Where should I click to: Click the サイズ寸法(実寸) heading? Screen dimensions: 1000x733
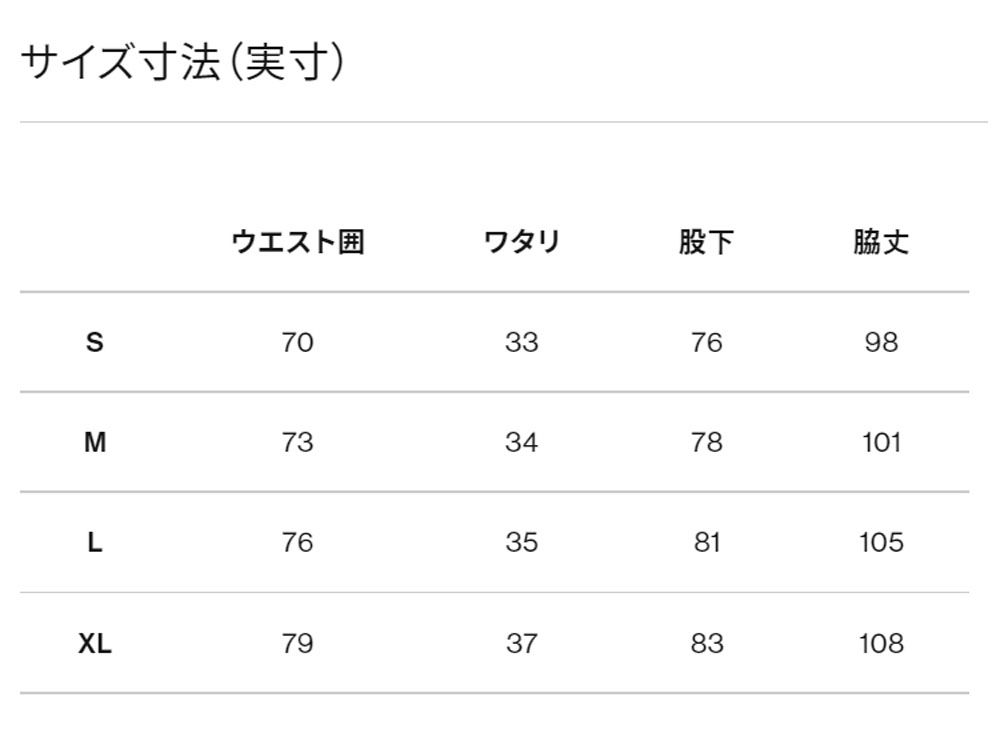click(183, 64)
